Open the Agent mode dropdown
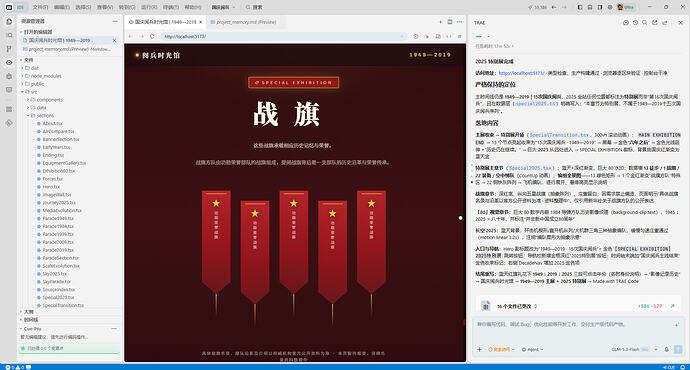690x370 pixels. [x=532, y=349]
